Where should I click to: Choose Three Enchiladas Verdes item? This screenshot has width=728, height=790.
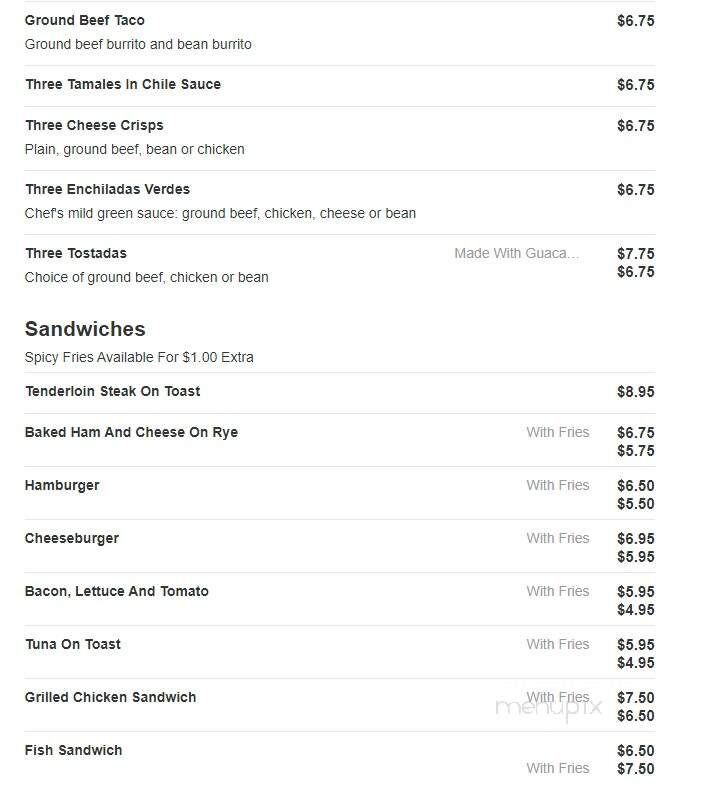tap(107, 189)
